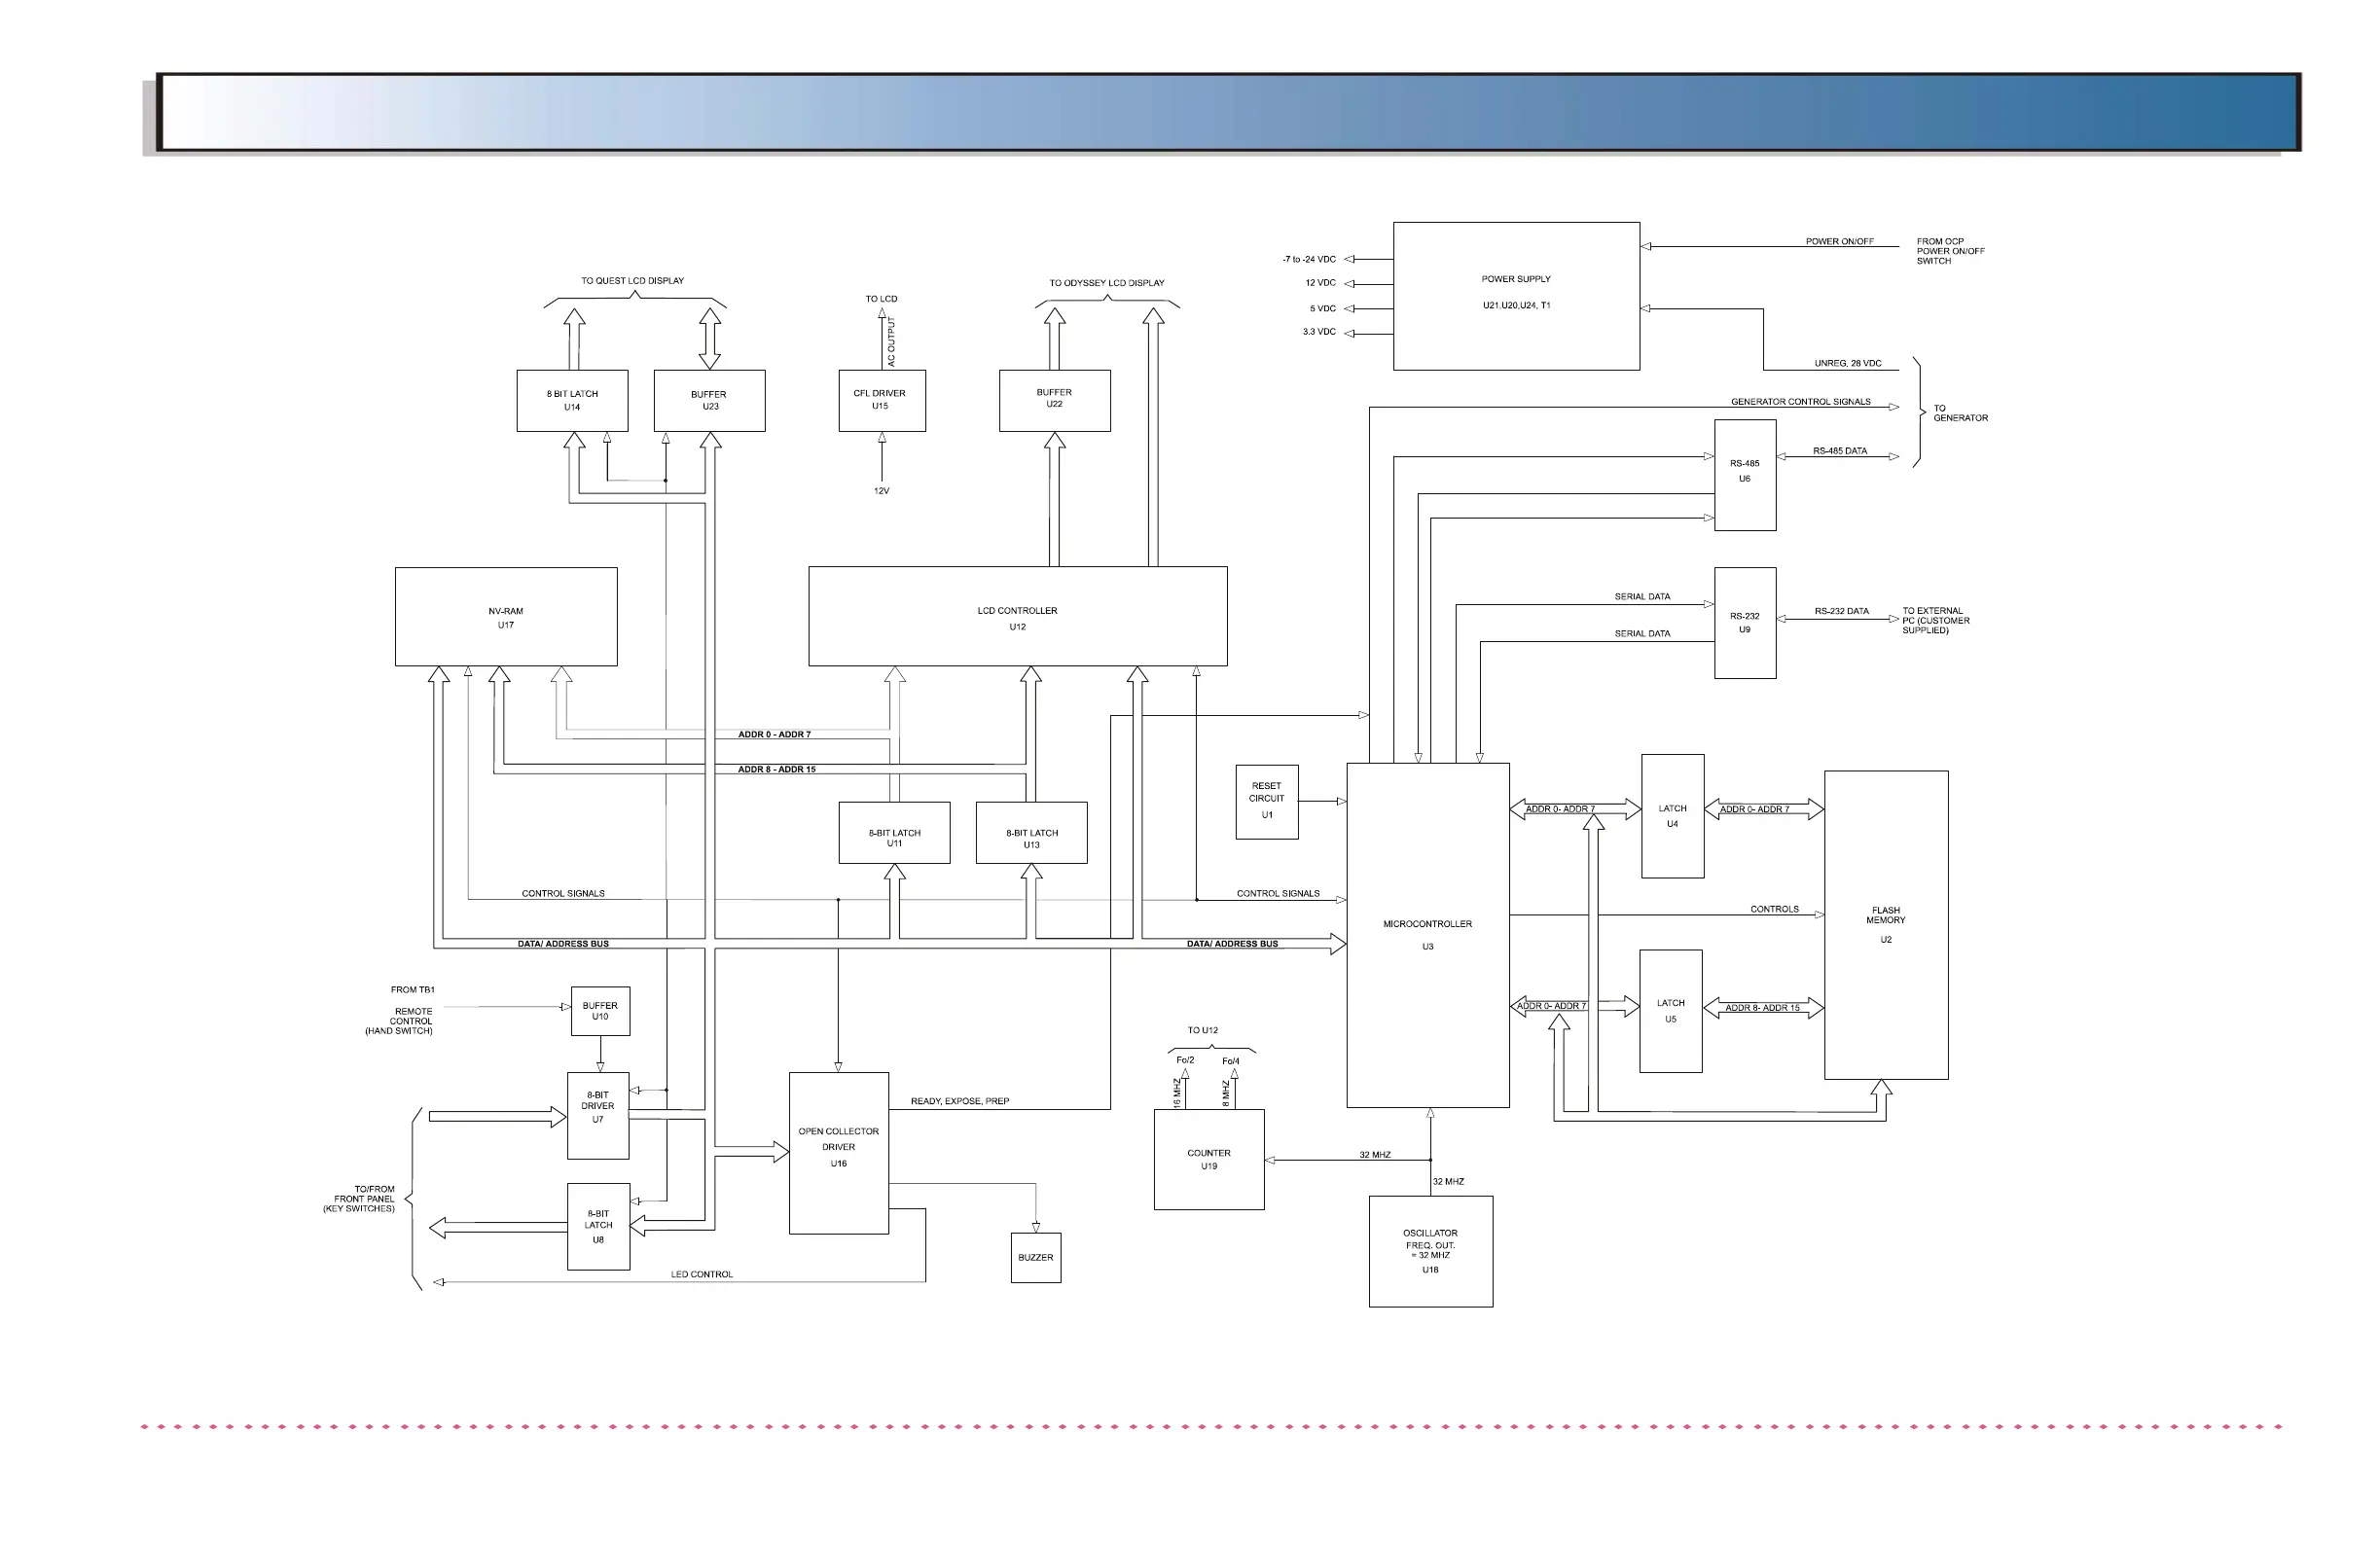
Task: Click the RS-485 U6 block
Action: [x=1744, y=474]
